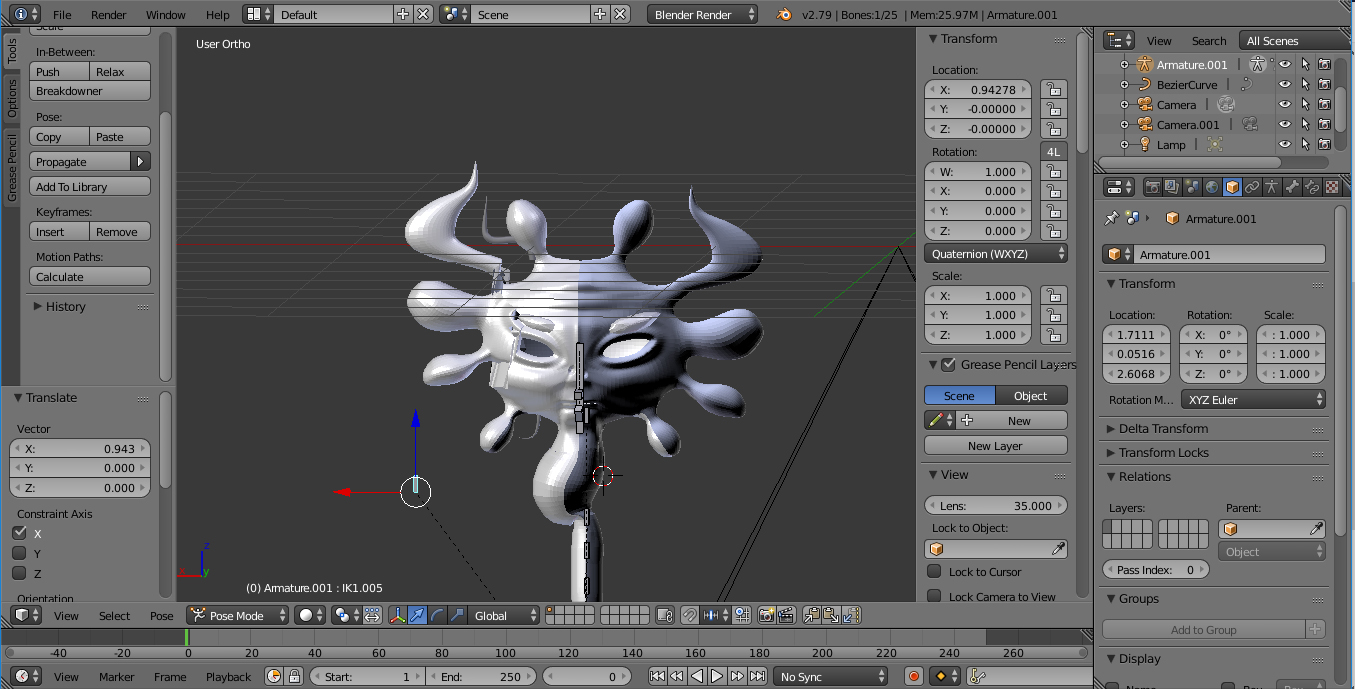Switch to the Options side tab
This screenshot has height=689, width=1355.
[12, 99]
